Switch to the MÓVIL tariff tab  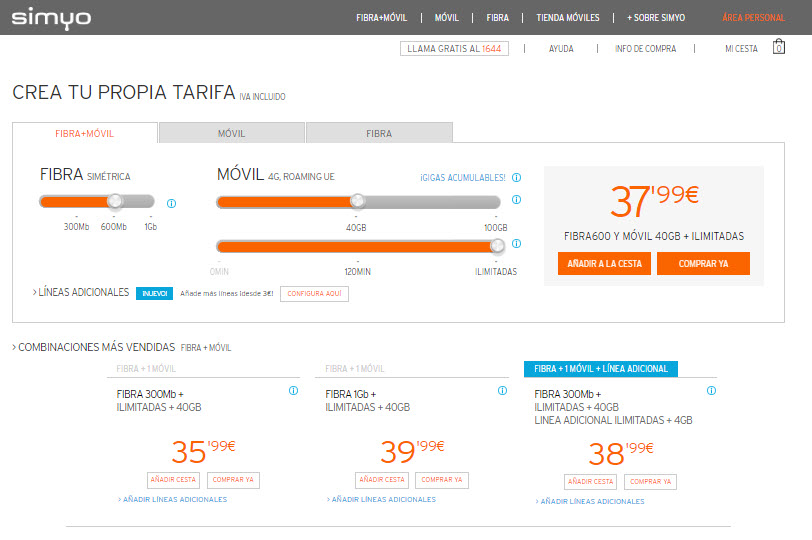click(231, 133)
